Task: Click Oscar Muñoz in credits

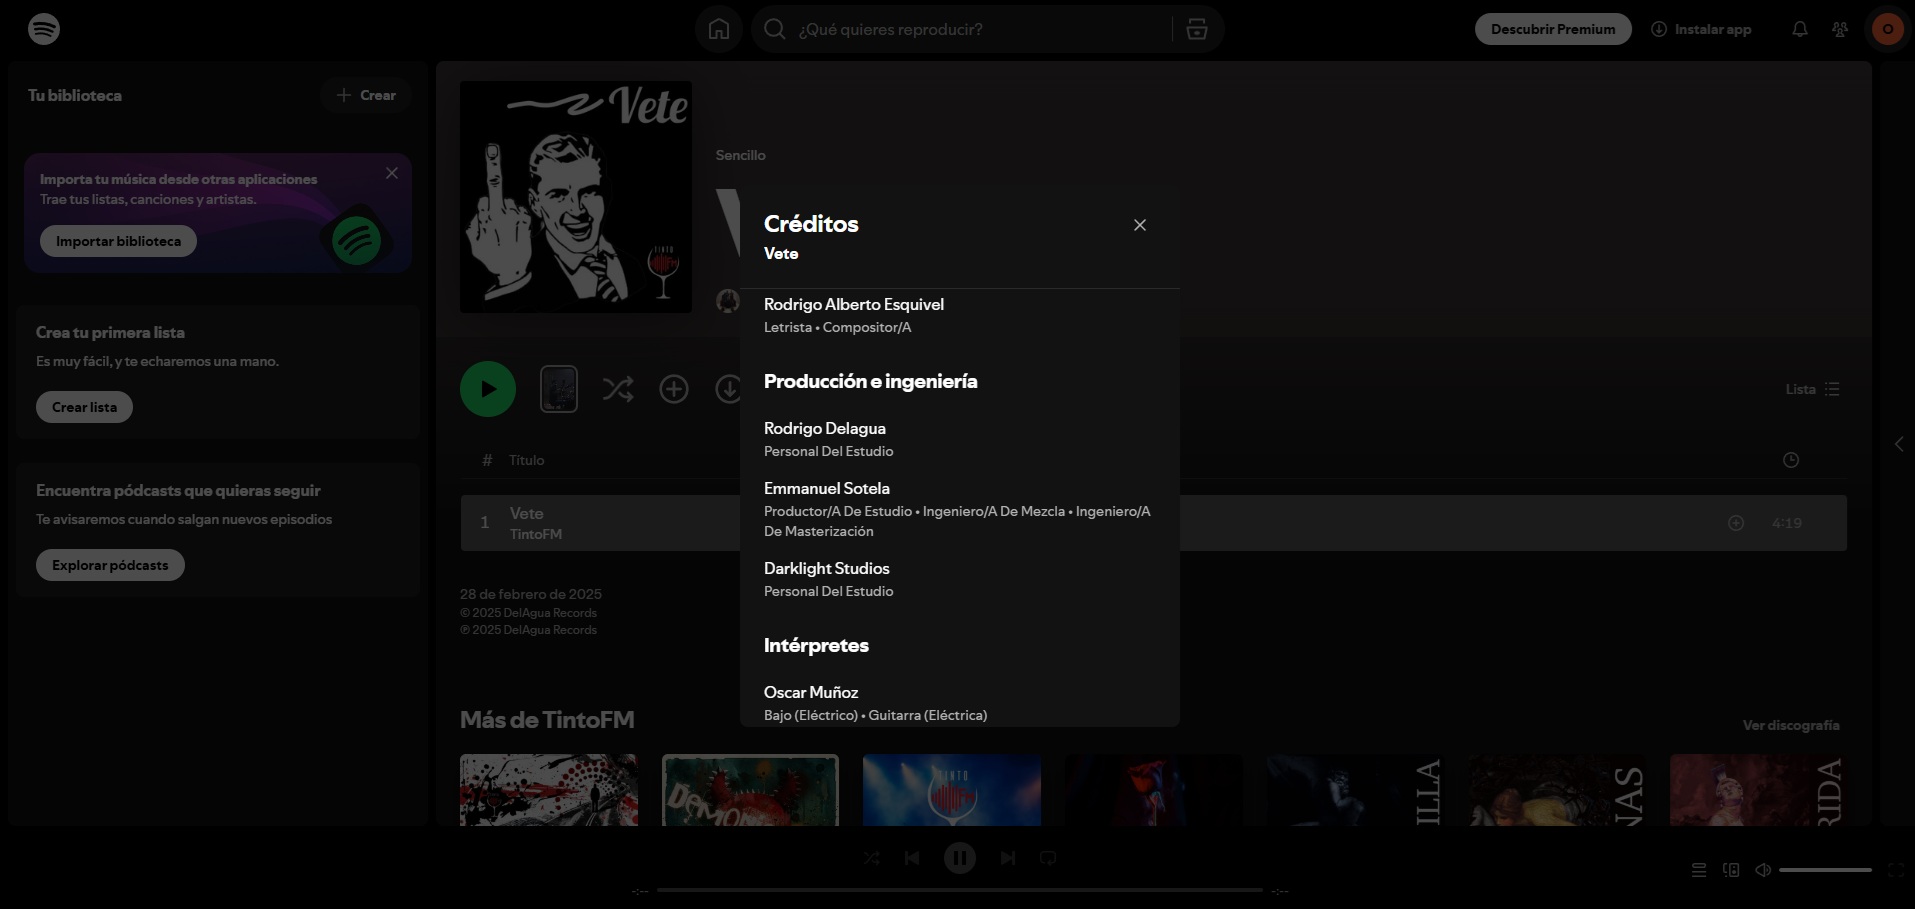Action: [811, 692]
